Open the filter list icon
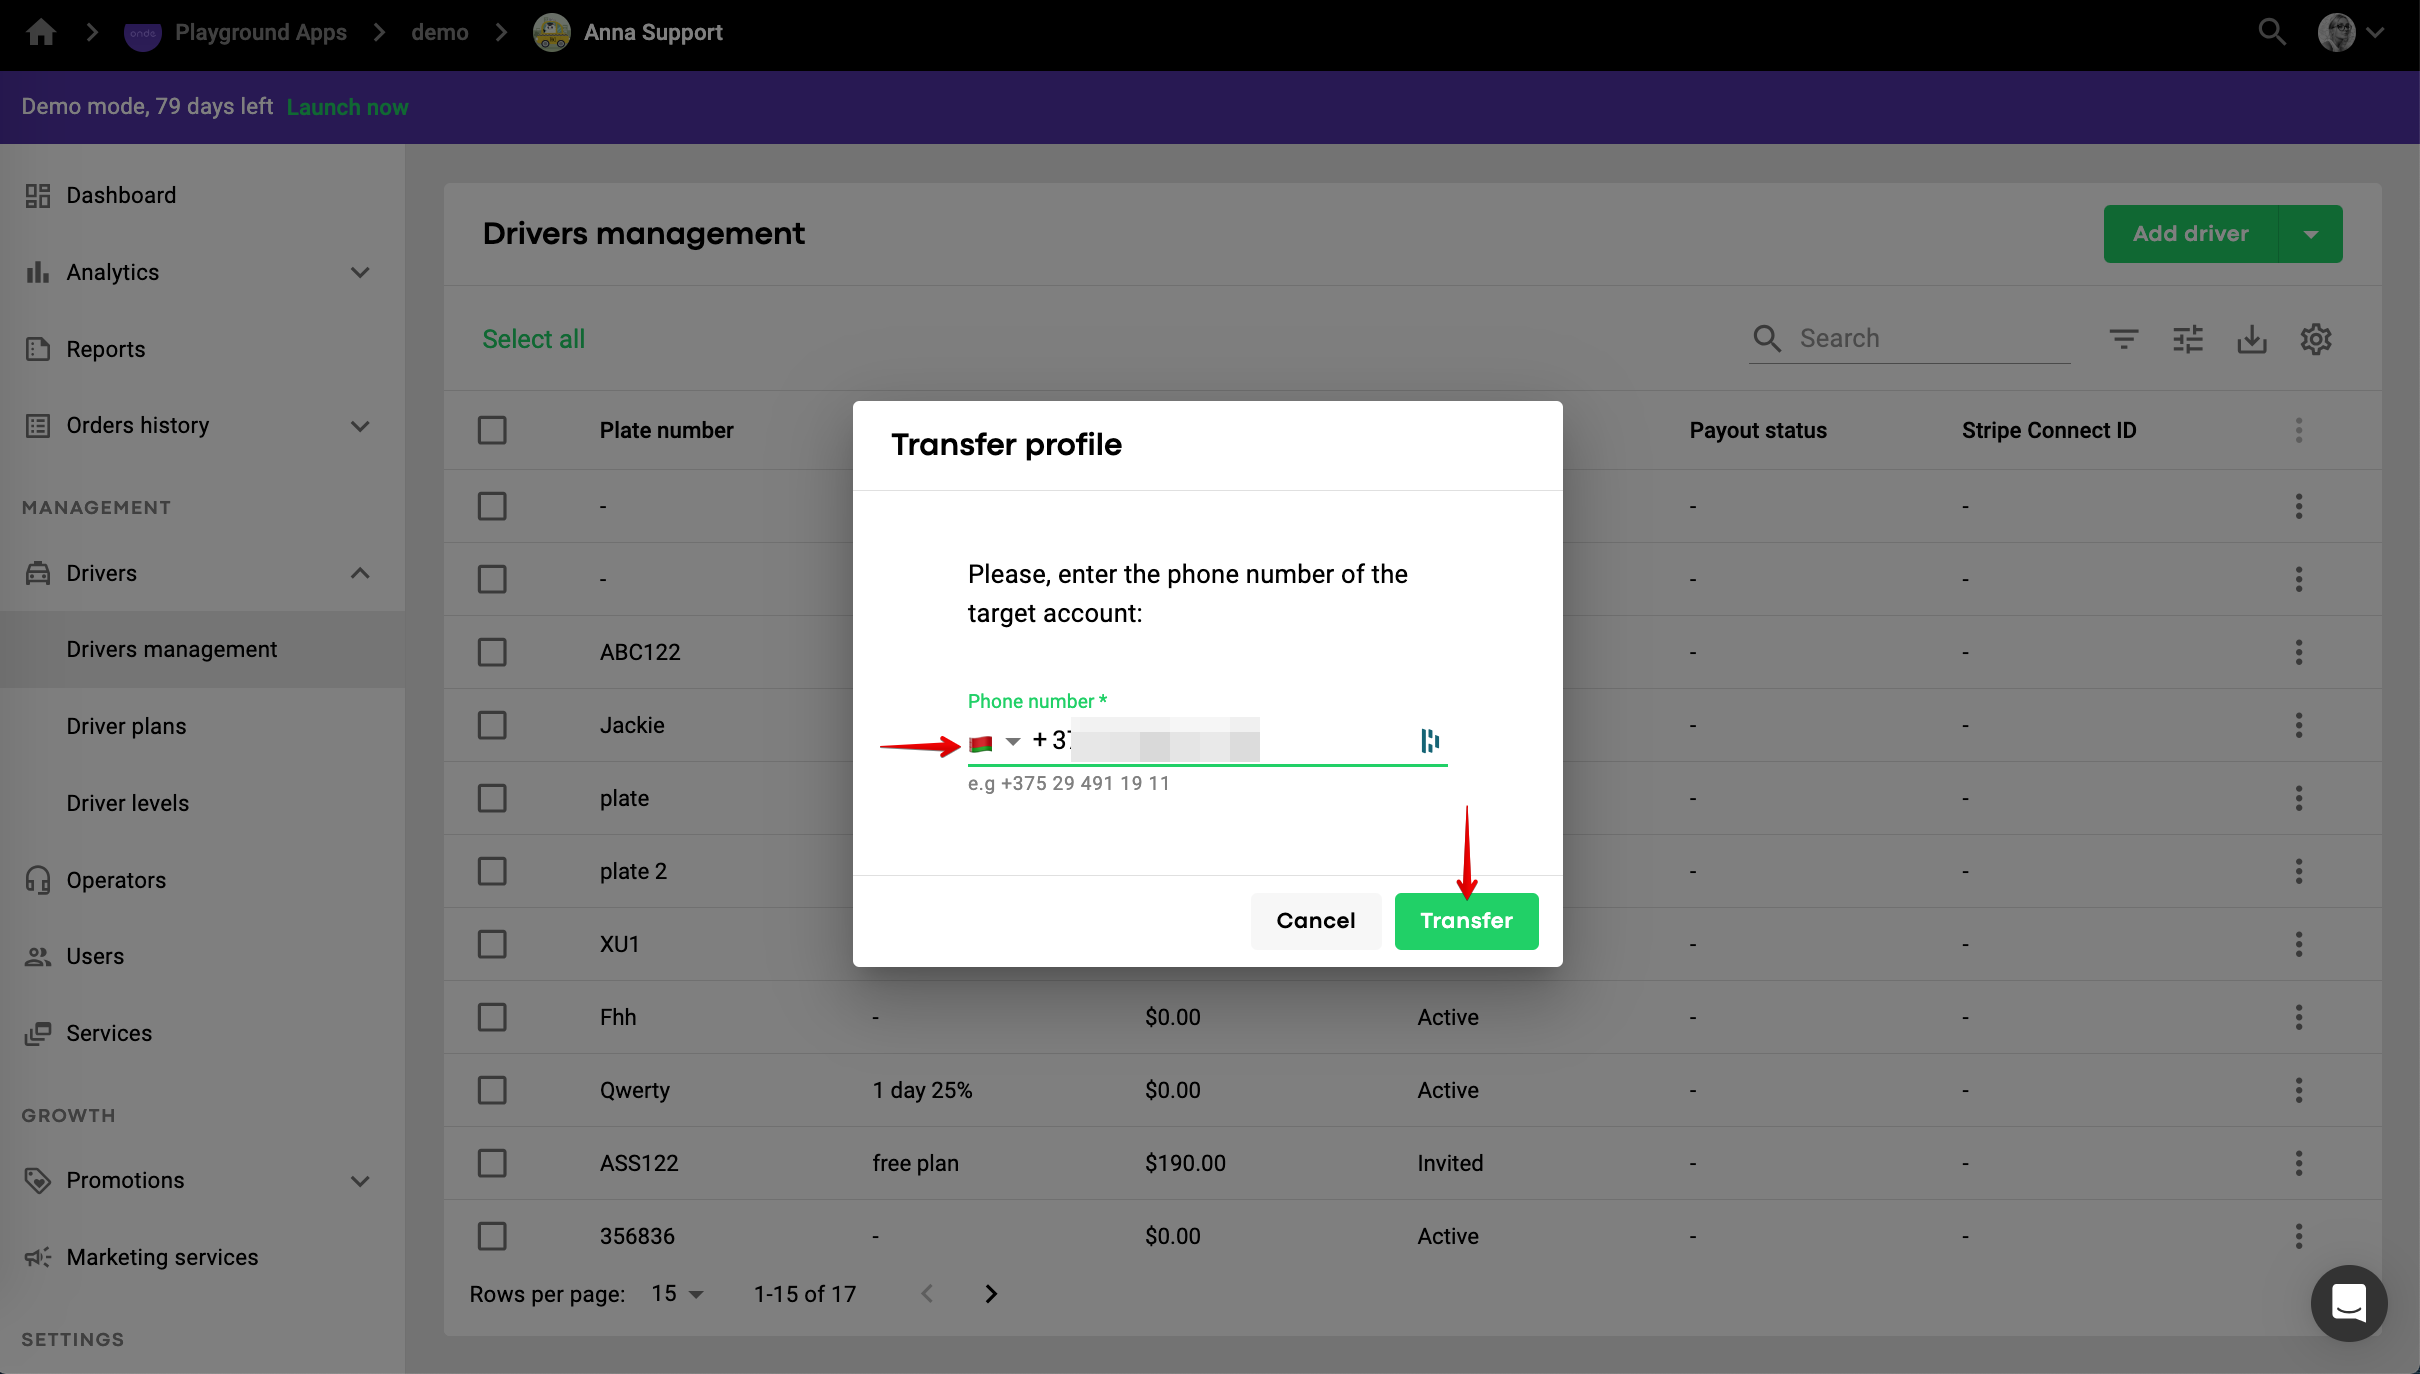The height and width of the screenshot is (1374, 2420). (x=2123, y=339)
